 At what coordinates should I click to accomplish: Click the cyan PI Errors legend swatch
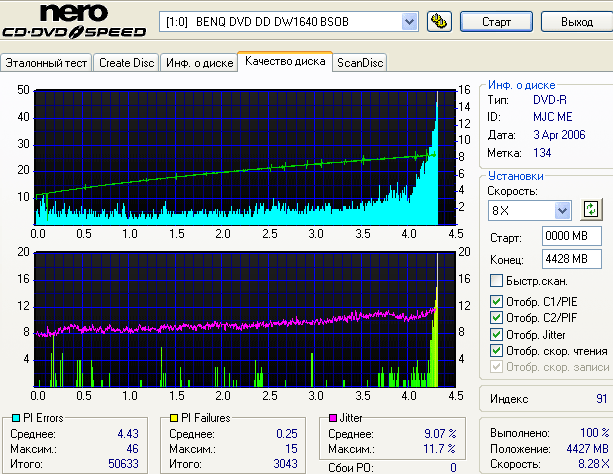pyautogui.click(x=16, y=418)
